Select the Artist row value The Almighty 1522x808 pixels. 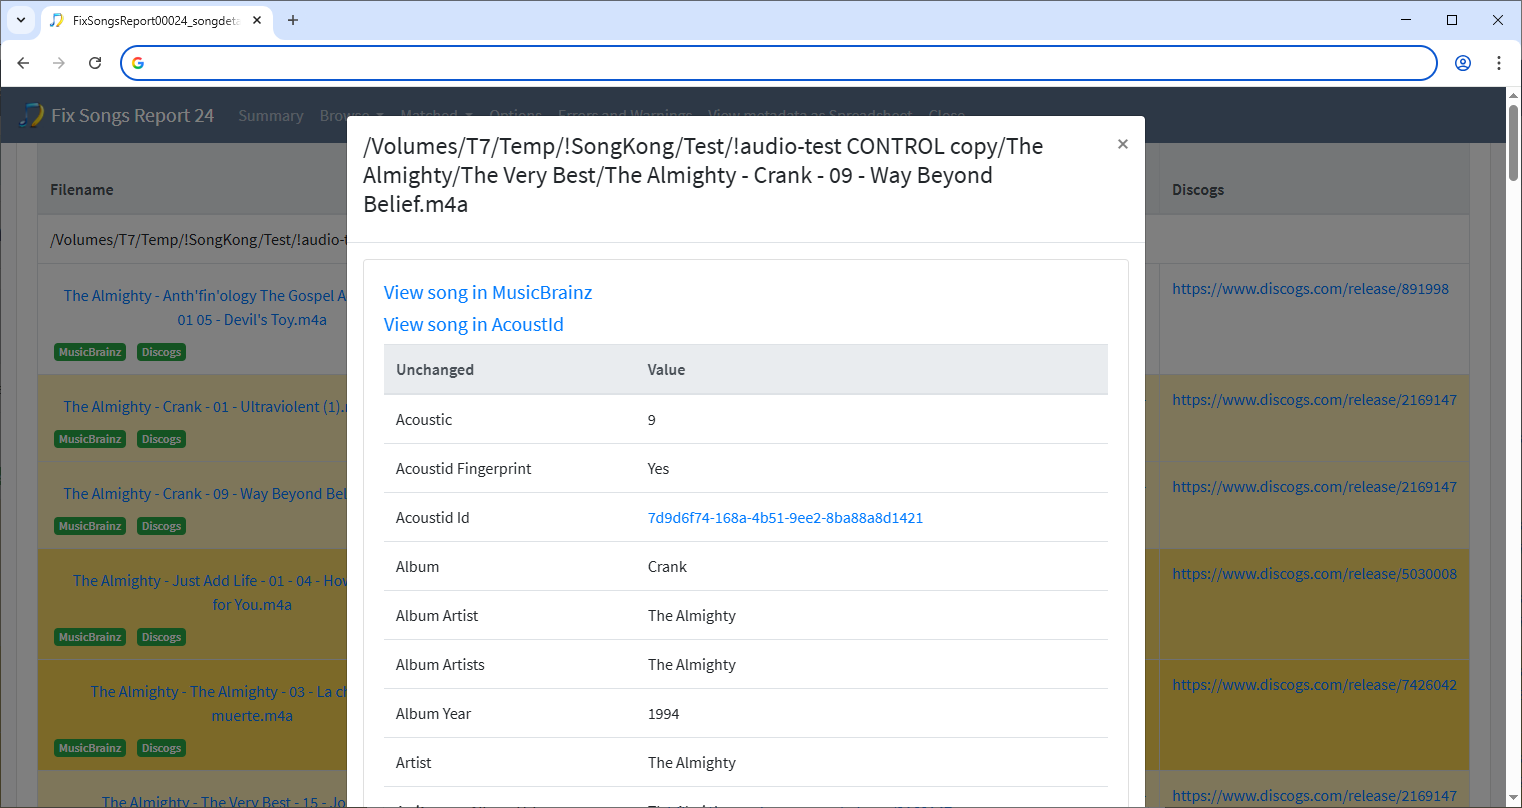(x=692, y=763)
